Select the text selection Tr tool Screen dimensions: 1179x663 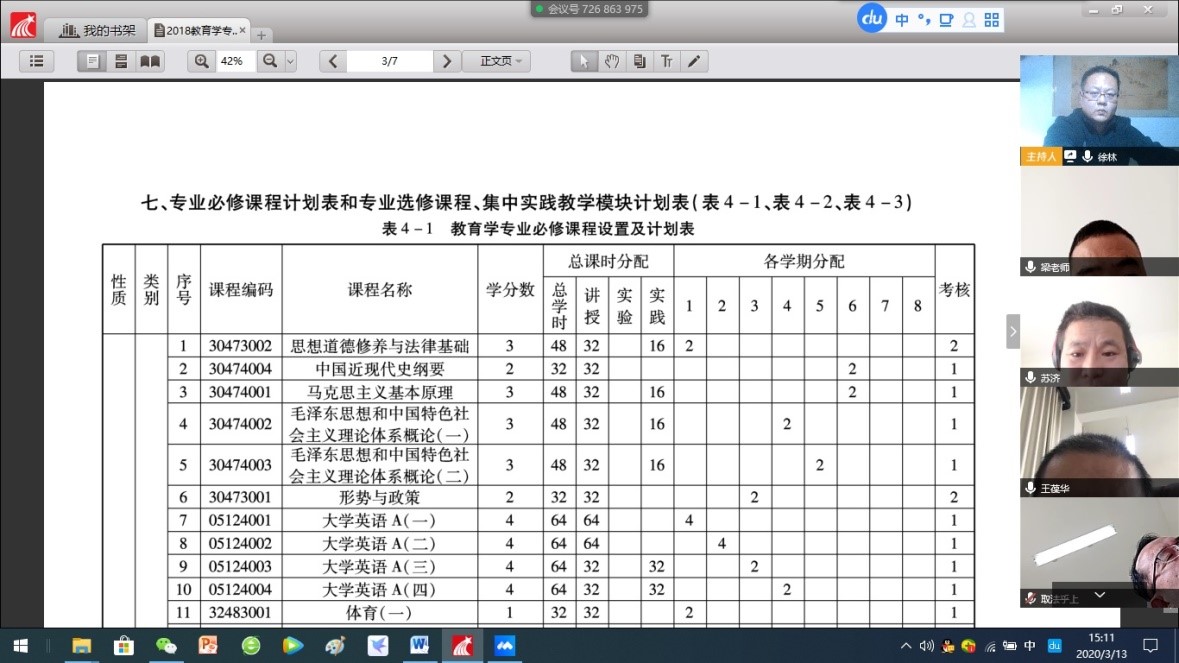click(666, 61)
